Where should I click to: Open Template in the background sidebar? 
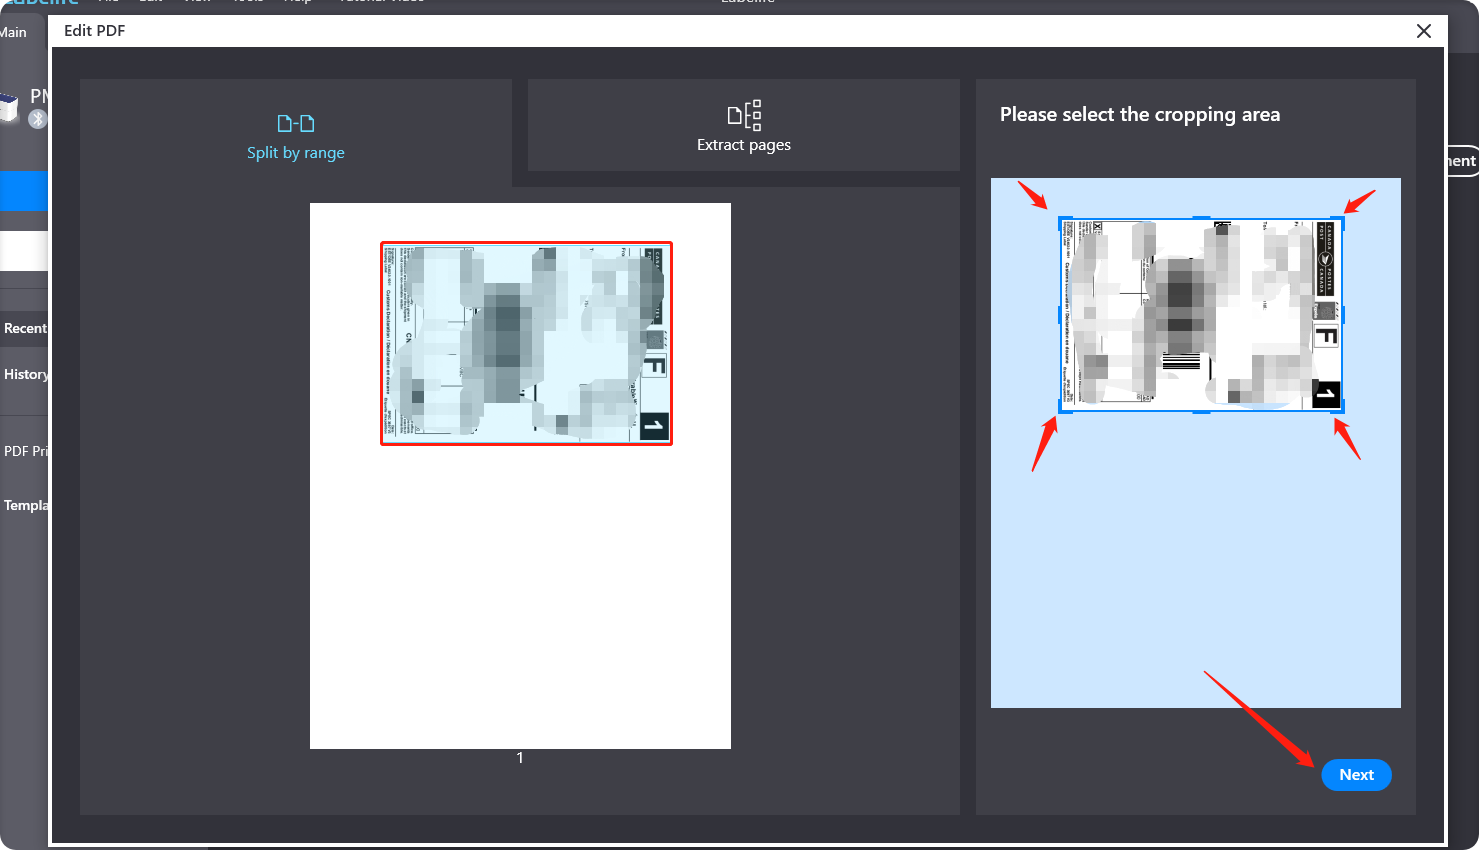point(24,505)
